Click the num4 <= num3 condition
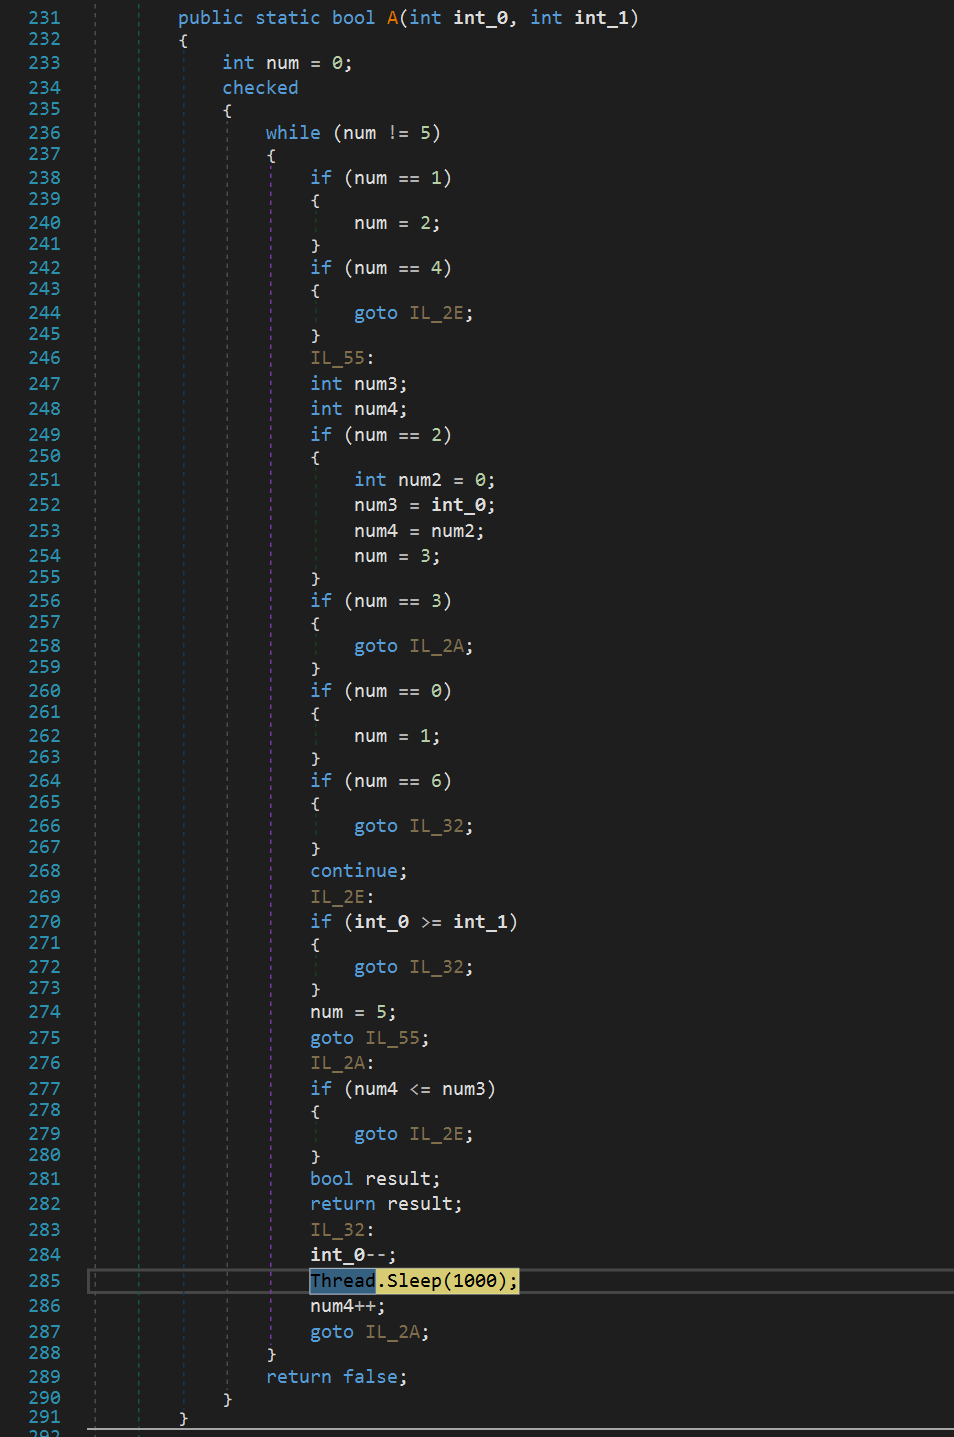Viewport: 954px width, 1437px height. pyautogui.click(x=419, y=1089)
